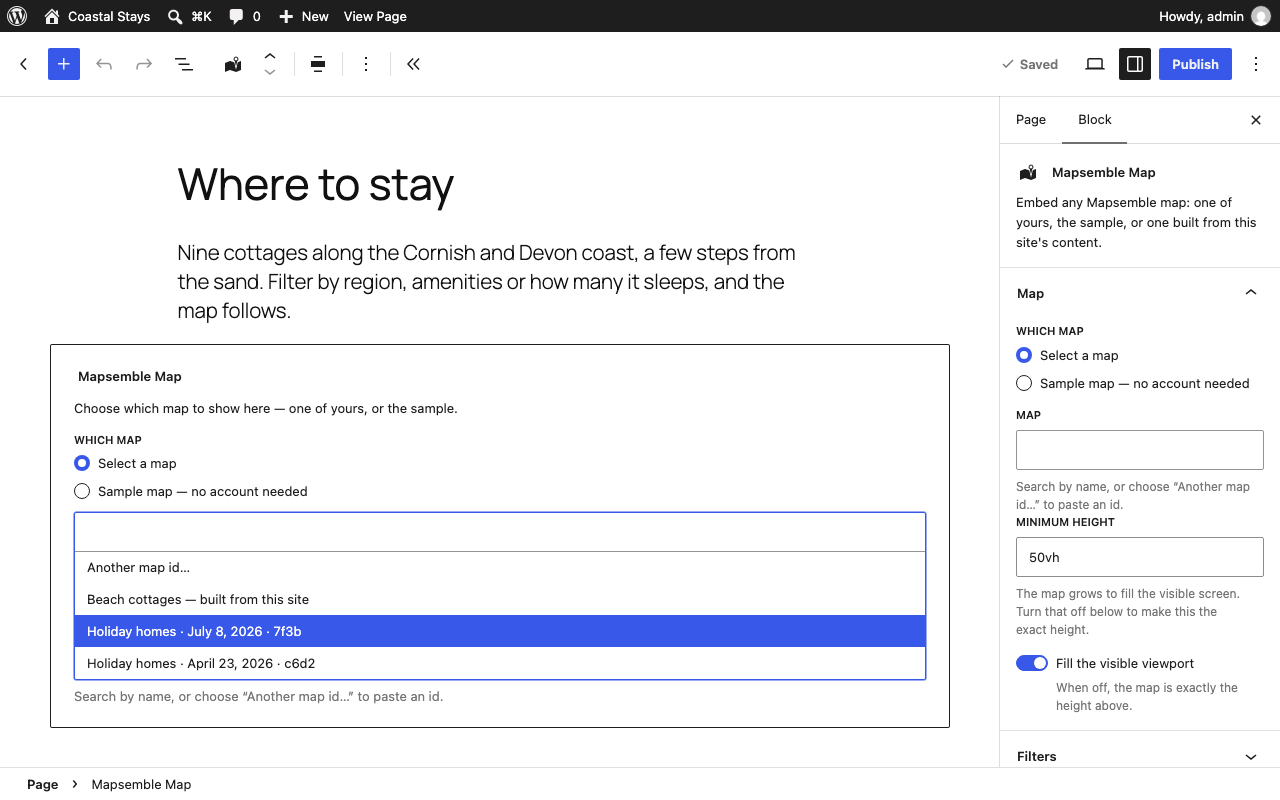Click the Minimum Height field showing 50vh
Viewport: 1280px width, 800px height.
[1140, 557]
